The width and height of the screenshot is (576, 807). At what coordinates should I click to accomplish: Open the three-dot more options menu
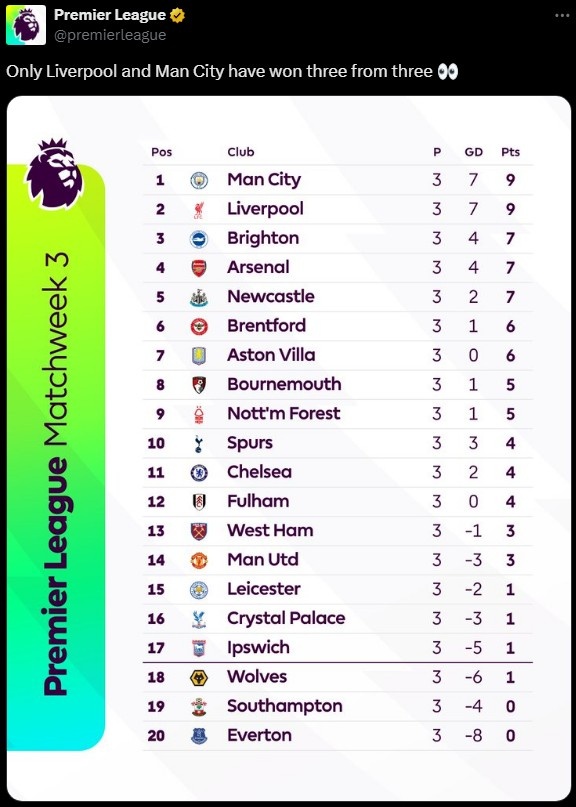click(562, 16)
